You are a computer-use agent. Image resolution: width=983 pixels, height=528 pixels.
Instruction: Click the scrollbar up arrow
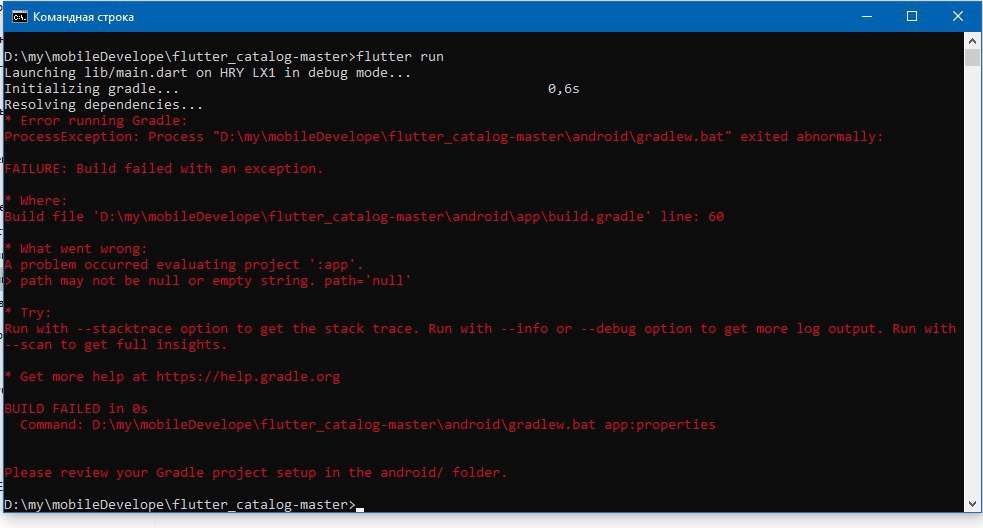click(x=972, y=41)
